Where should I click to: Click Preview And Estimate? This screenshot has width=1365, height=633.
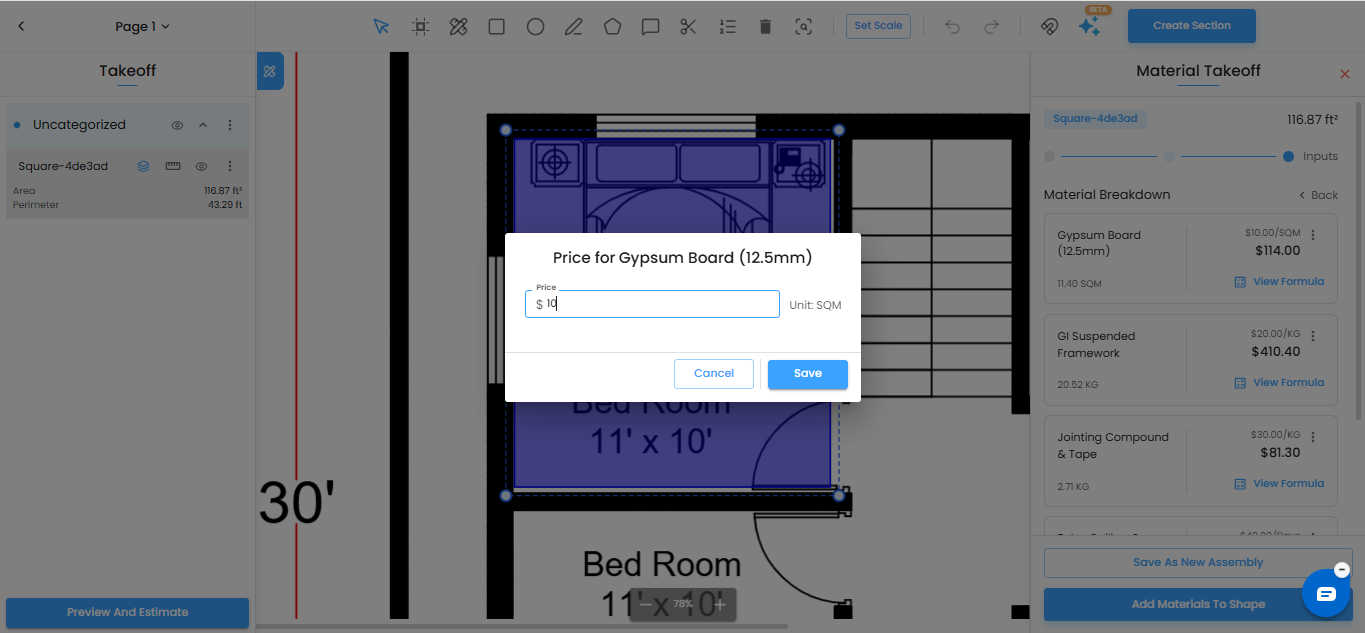coord(127,612)
